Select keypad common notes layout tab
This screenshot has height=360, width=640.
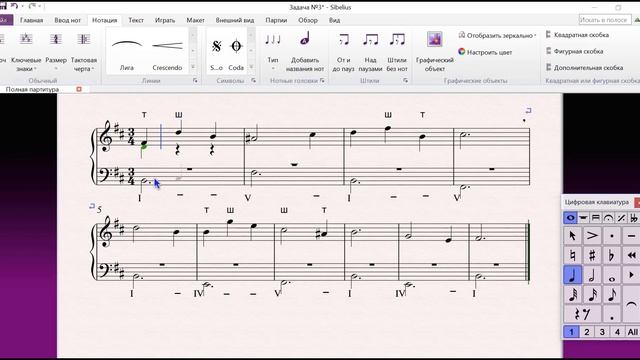coord(570,218)
